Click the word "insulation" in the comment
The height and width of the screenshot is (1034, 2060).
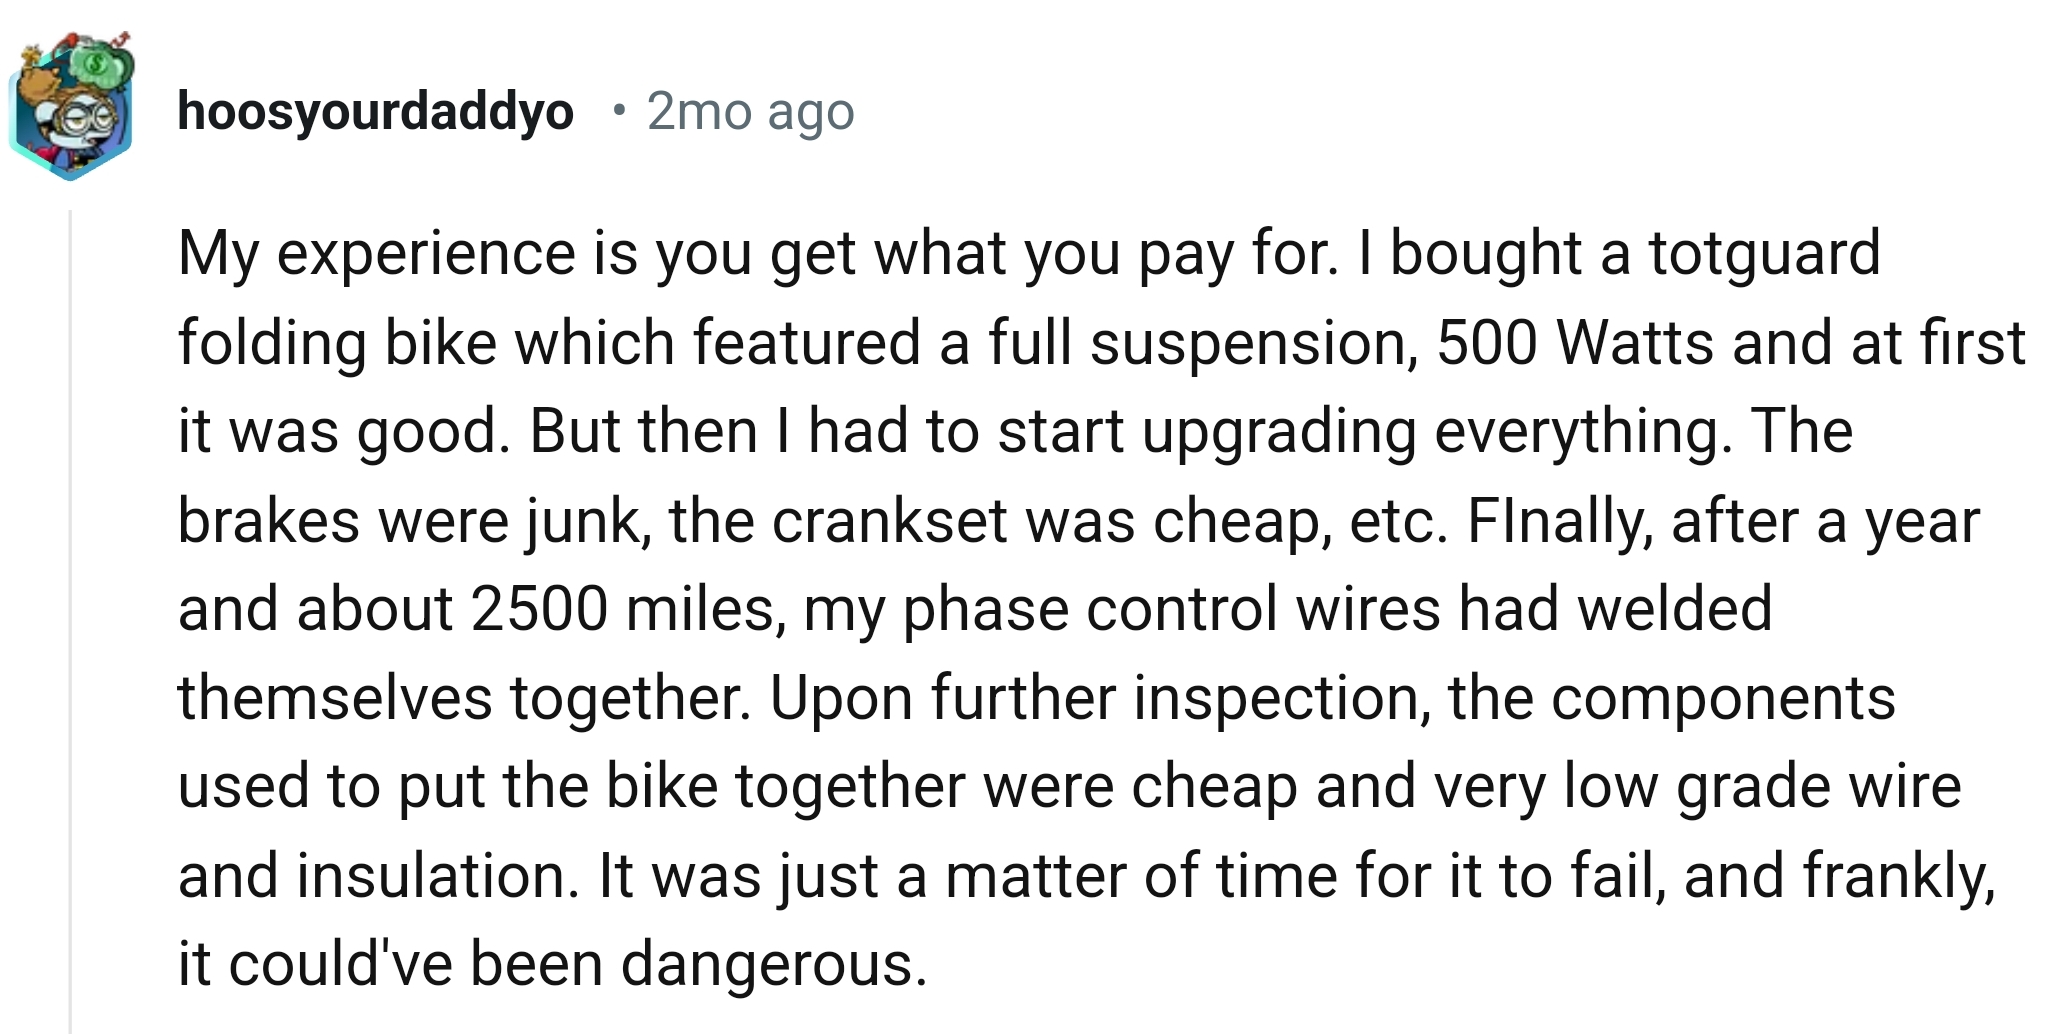(x=436, y=876)
